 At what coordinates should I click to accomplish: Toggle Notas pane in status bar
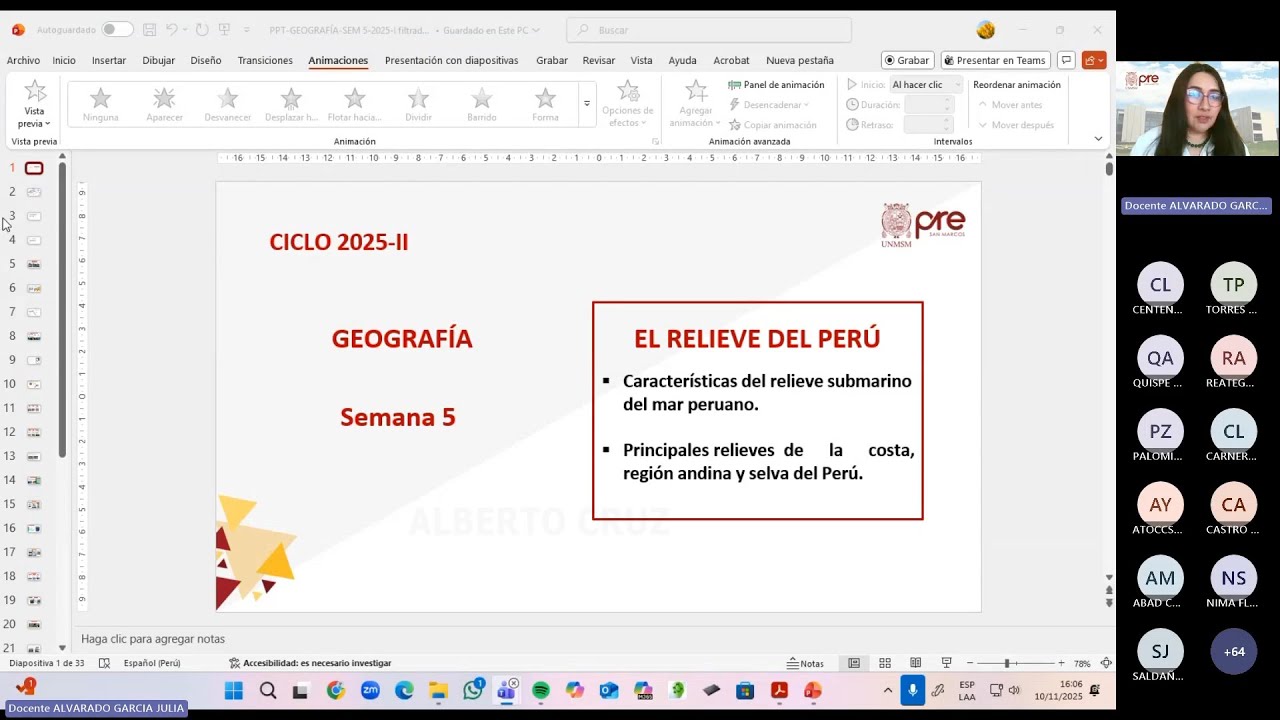pyautogui.click(x=805, y=663)
